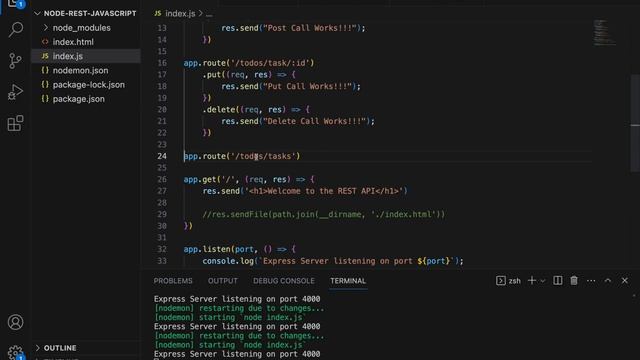
Task: Click app.get on line 26
Action: click(x=200, y=179)
